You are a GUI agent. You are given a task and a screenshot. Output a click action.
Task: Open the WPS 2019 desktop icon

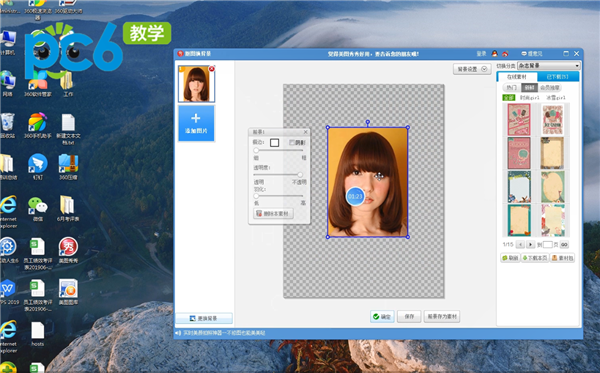point(8,292)
